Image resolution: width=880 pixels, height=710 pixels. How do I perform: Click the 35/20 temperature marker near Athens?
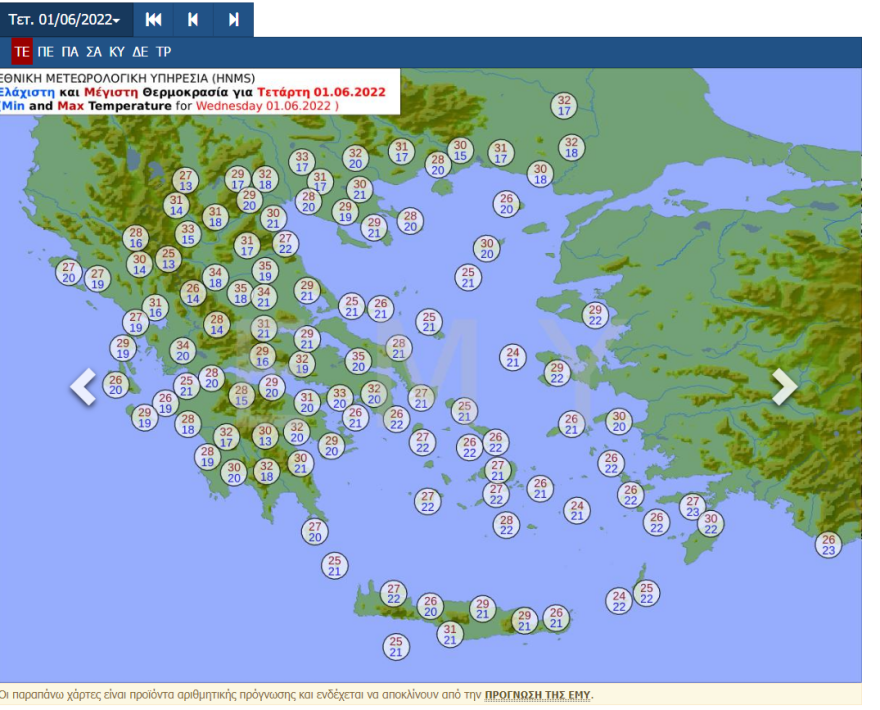[x=358, y=361]
